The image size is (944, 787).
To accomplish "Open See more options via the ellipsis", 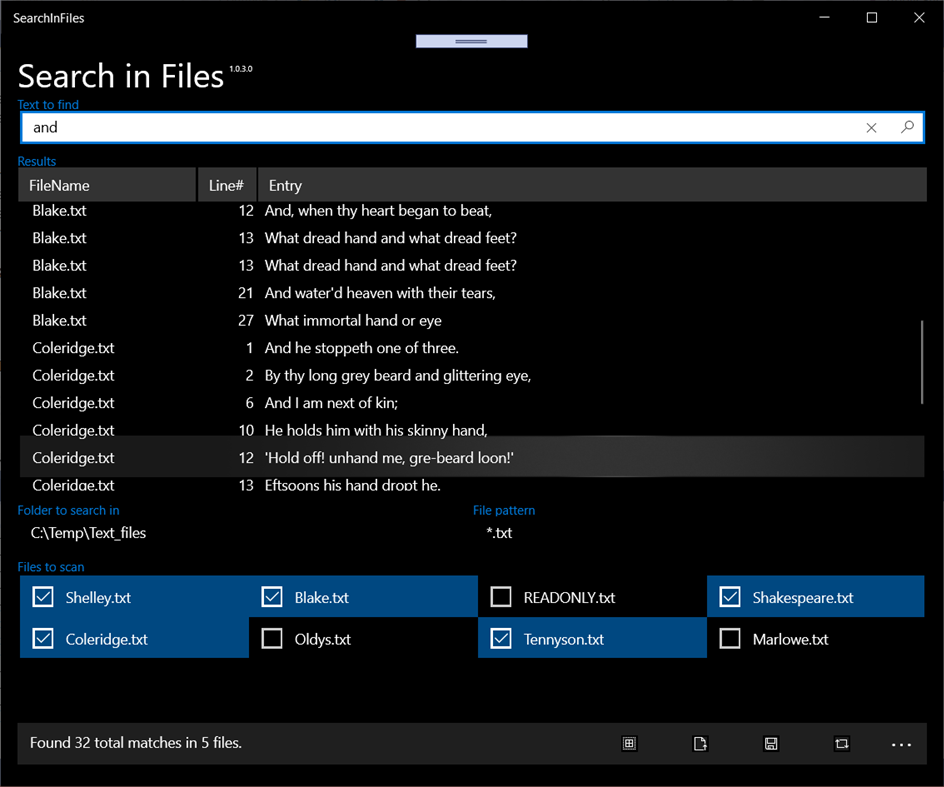I will [902, 744].
